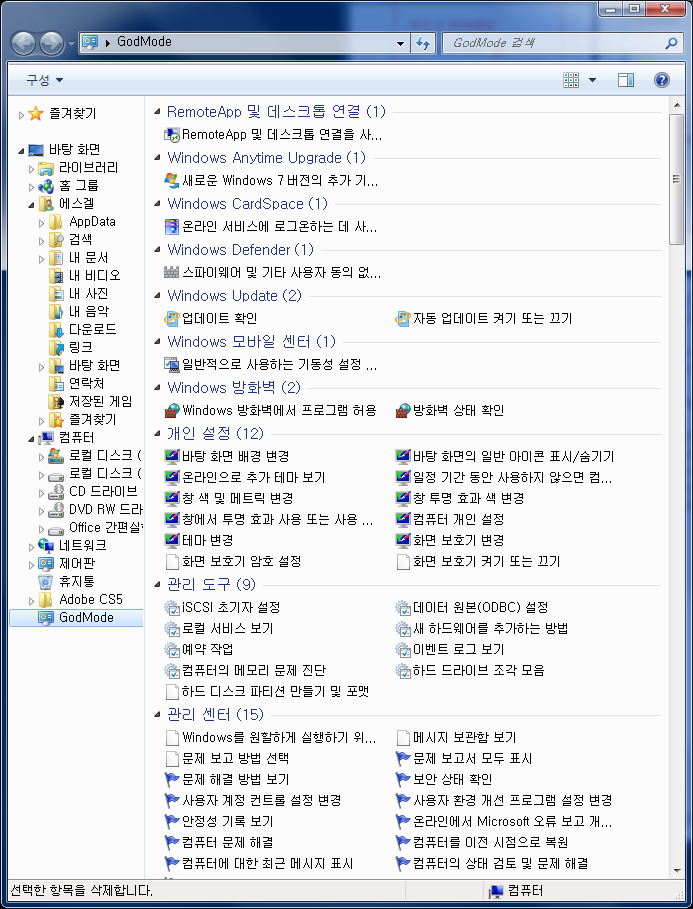Screen dimensions: 693x909
Task: Click the Windows 모바일 센터 item icon
Action: tap(172, 365)
